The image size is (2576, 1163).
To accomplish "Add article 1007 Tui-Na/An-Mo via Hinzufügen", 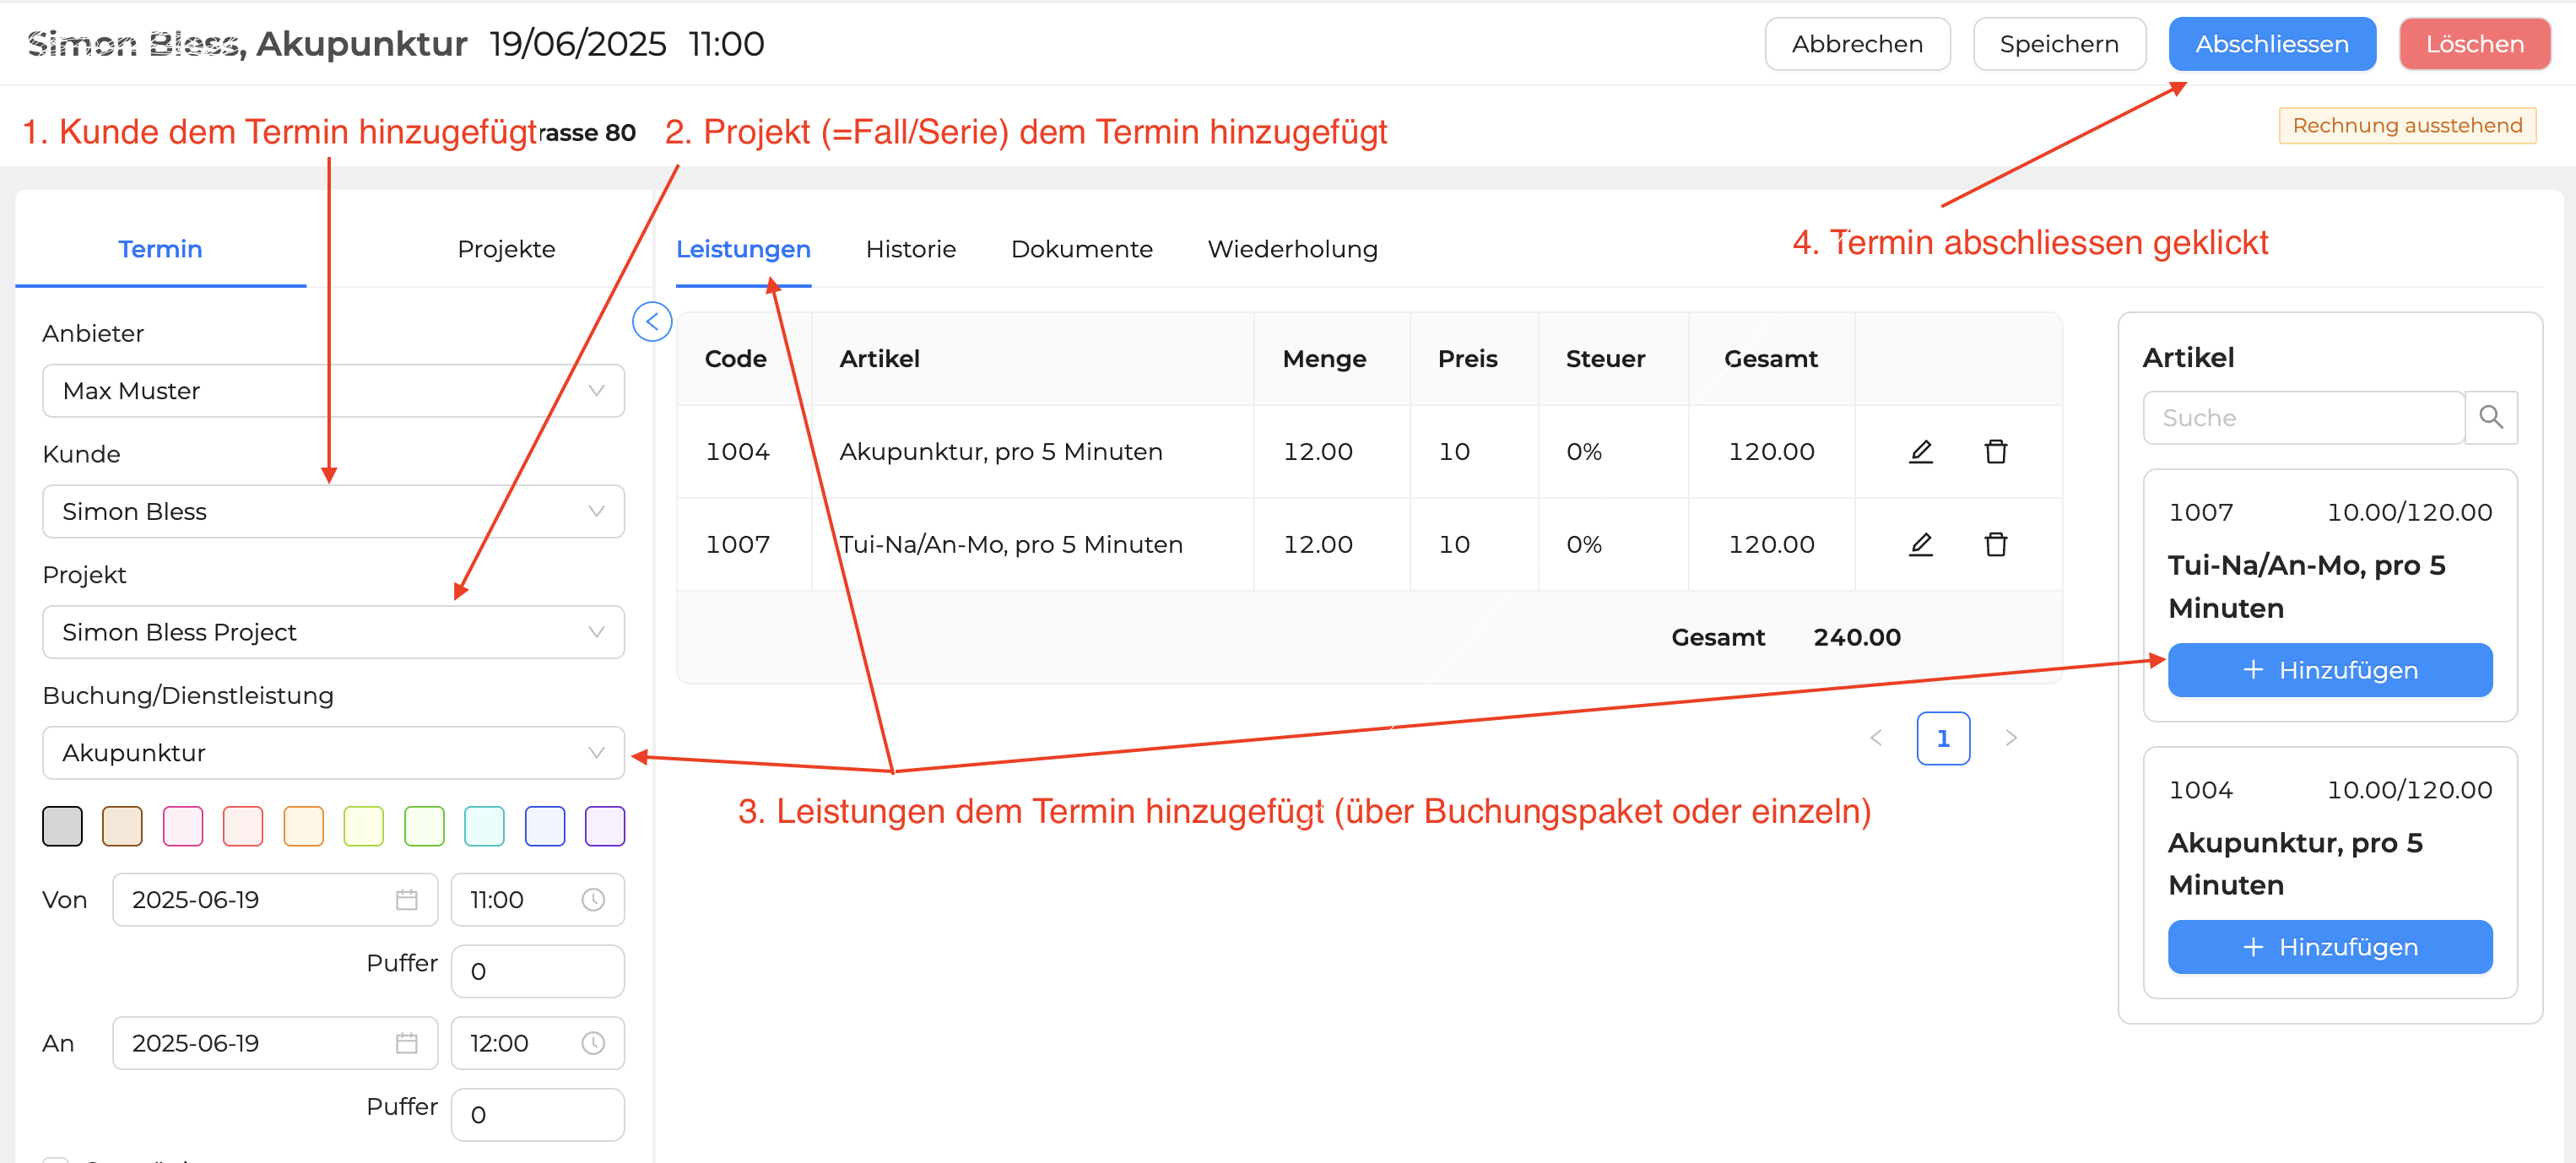I will (x=2329, y=670).
